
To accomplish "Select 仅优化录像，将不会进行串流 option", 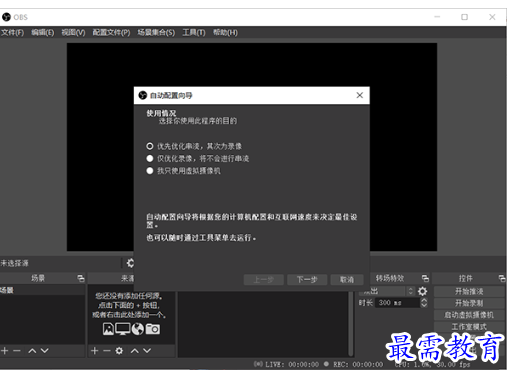I will point(198,158).
